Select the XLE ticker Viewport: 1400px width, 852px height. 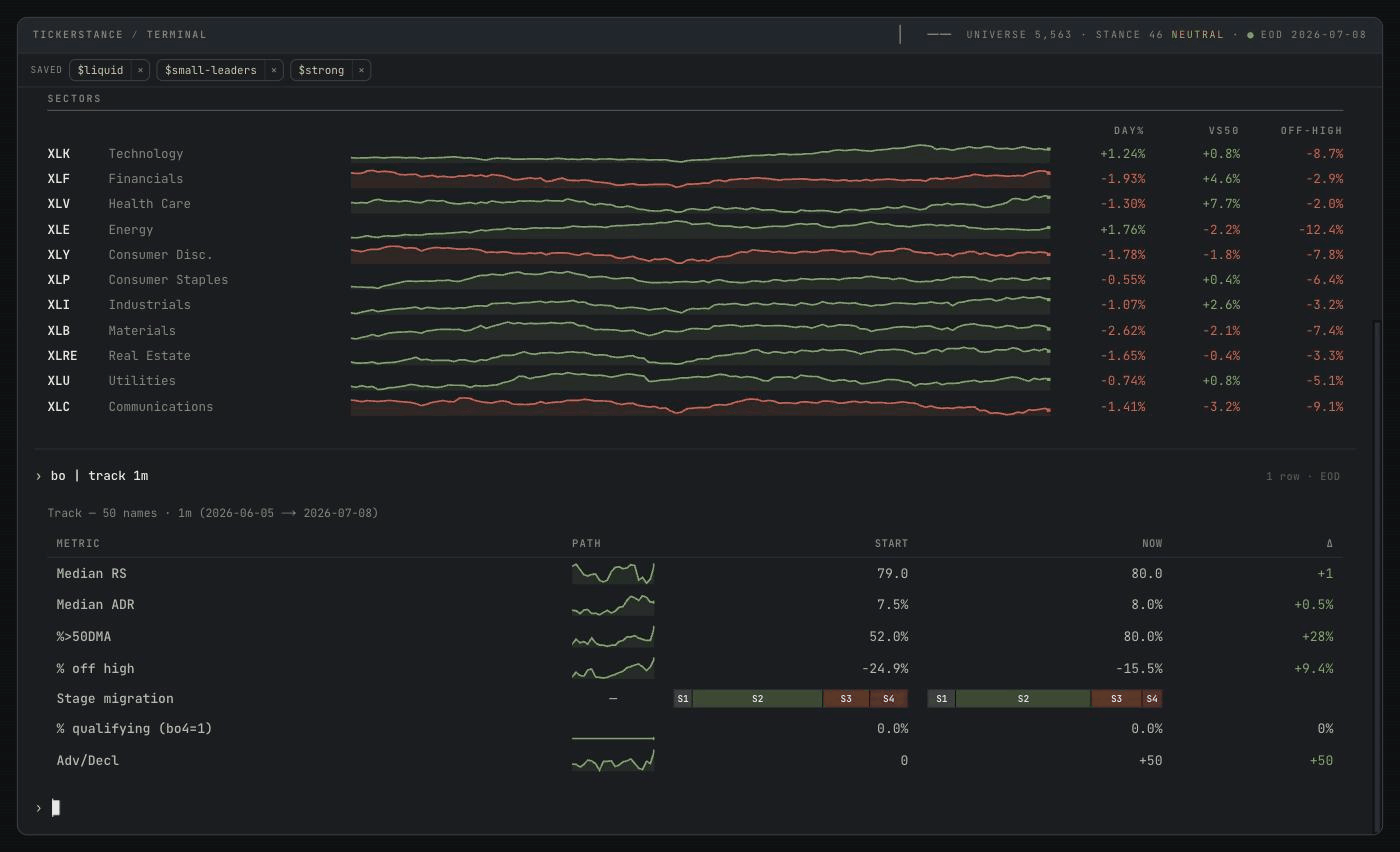pos(59,230)
